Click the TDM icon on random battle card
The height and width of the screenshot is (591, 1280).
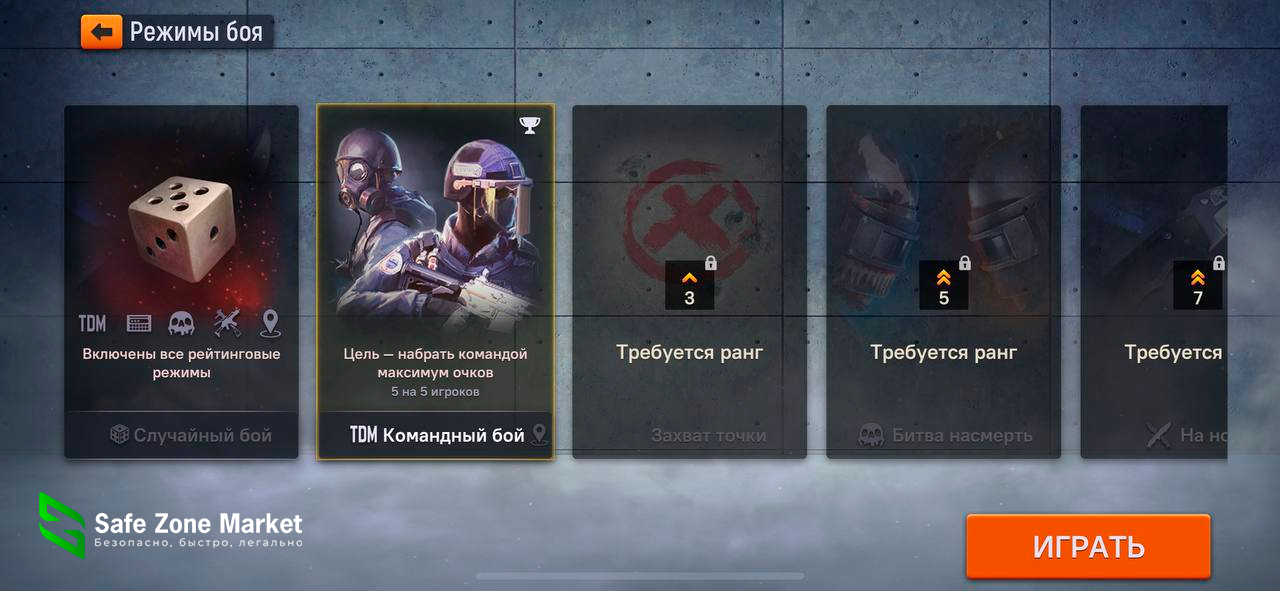(92, 324)
